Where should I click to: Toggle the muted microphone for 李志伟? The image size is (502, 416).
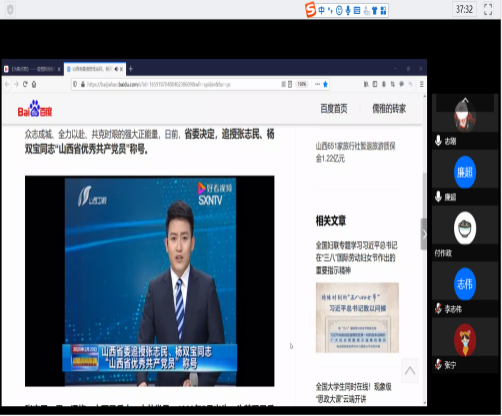[x=439, y=309]
